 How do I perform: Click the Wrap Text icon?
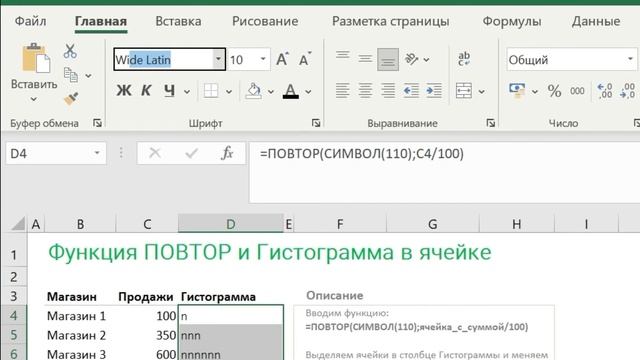464,59
